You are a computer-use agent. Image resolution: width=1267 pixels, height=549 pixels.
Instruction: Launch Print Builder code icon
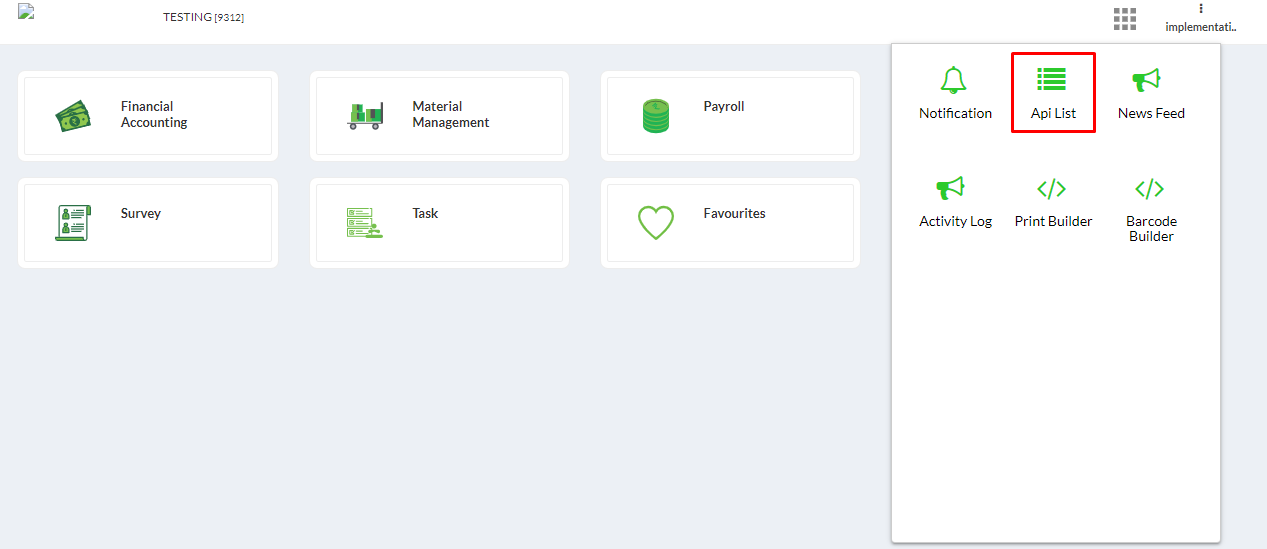coord(1051,188)
